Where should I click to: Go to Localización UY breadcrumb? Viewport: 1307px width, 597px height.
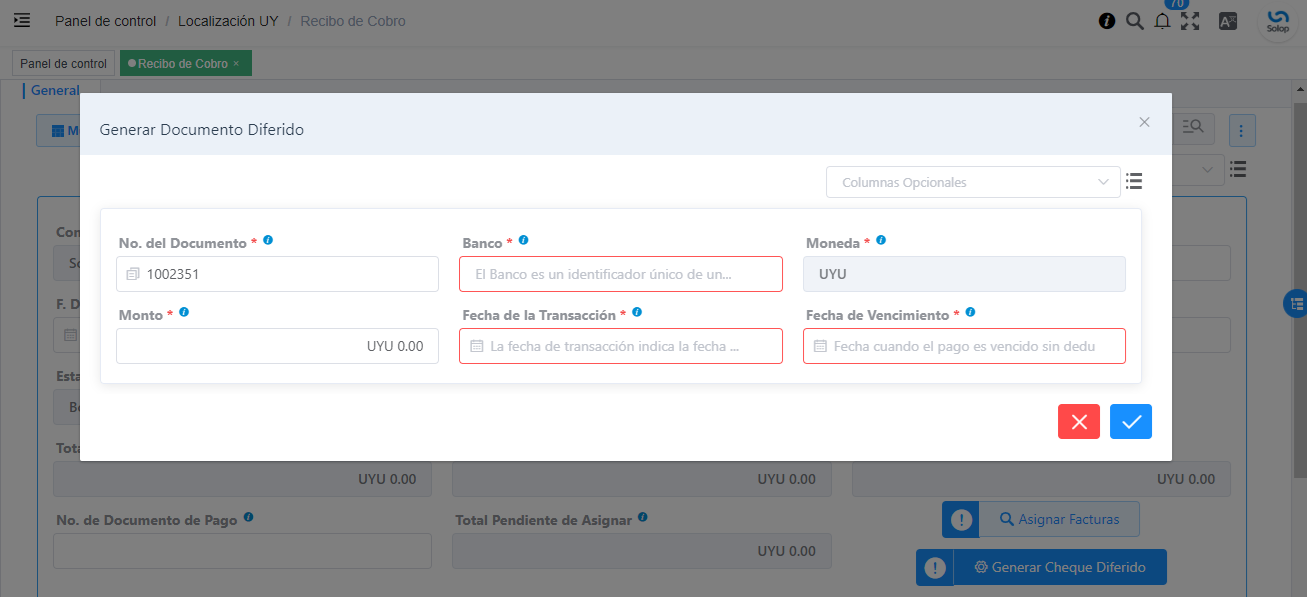coord(228,21)
